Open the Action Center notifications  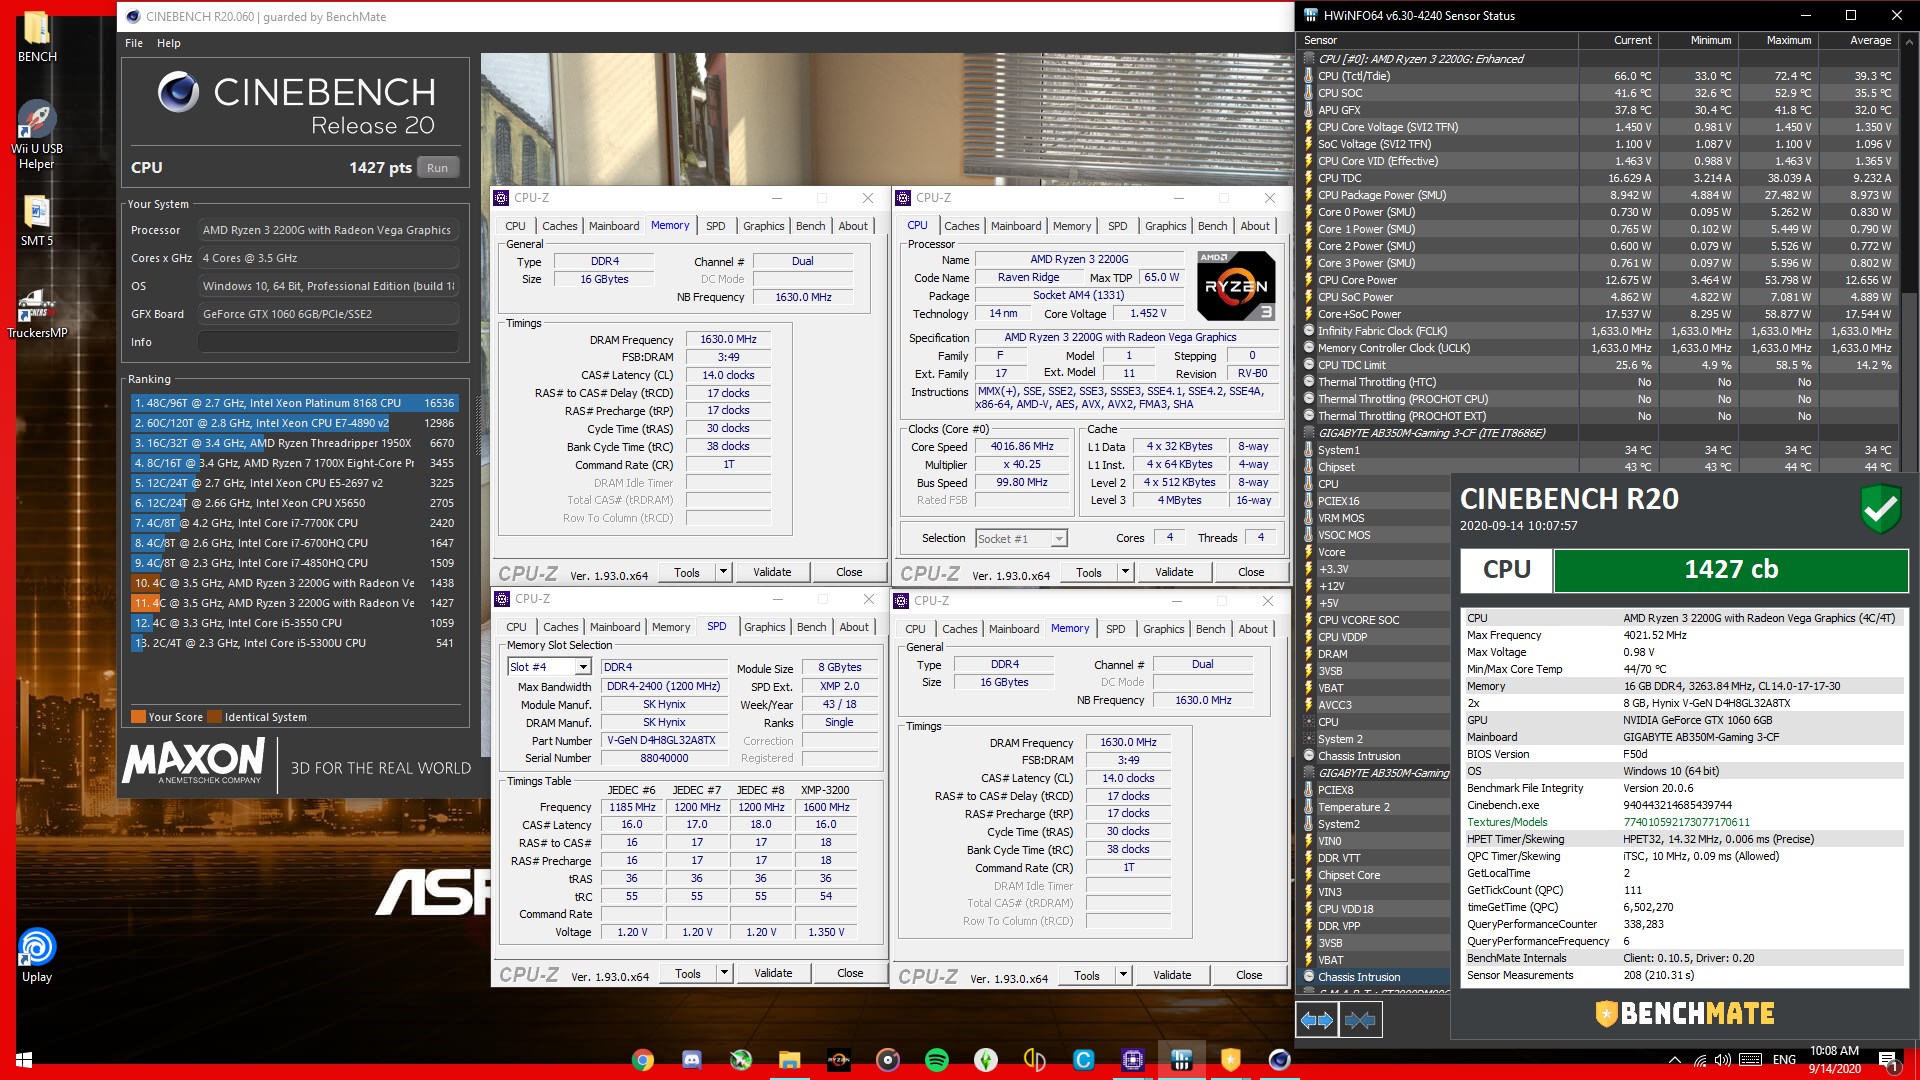click(x=1888, y=1060)
